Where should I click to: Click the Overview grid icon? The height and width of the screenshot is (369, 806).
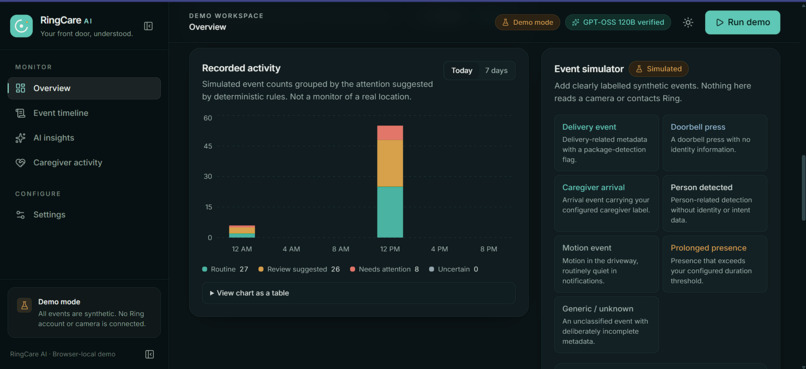tap(21, 88)
